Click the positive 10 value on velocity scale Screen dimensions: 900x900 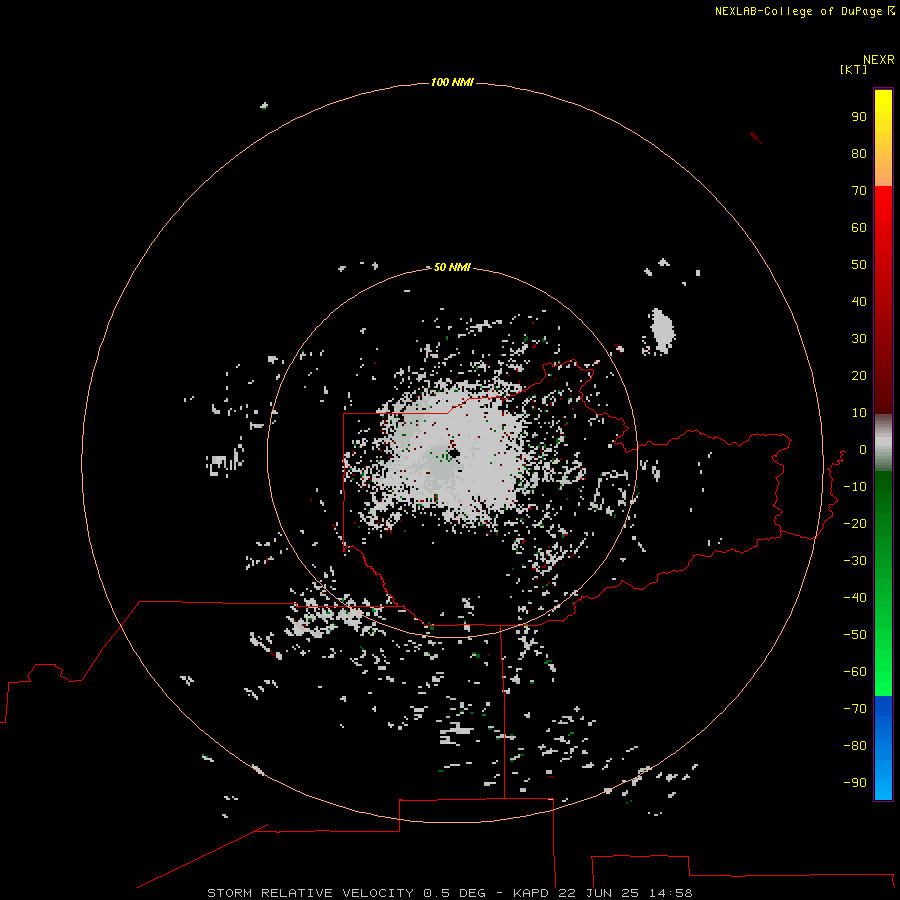pos(859,413)
